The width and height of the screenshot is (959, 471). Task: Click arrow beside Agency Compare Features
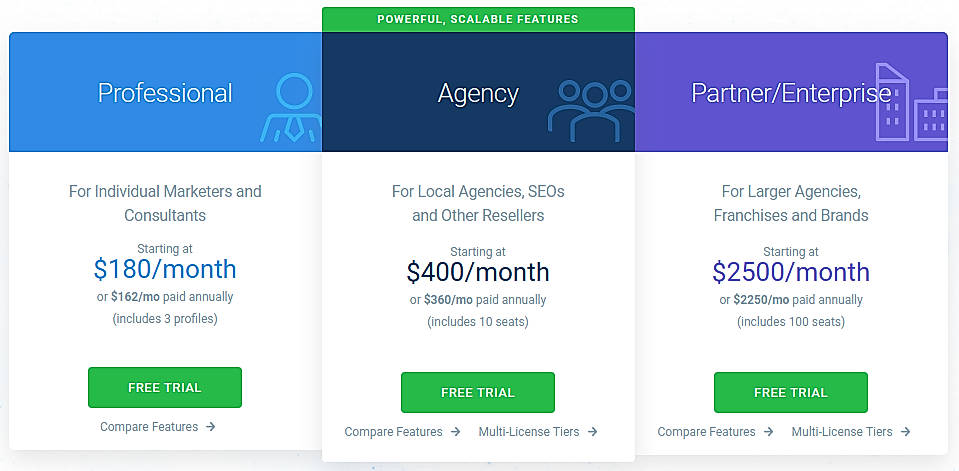tap(455, 432)
